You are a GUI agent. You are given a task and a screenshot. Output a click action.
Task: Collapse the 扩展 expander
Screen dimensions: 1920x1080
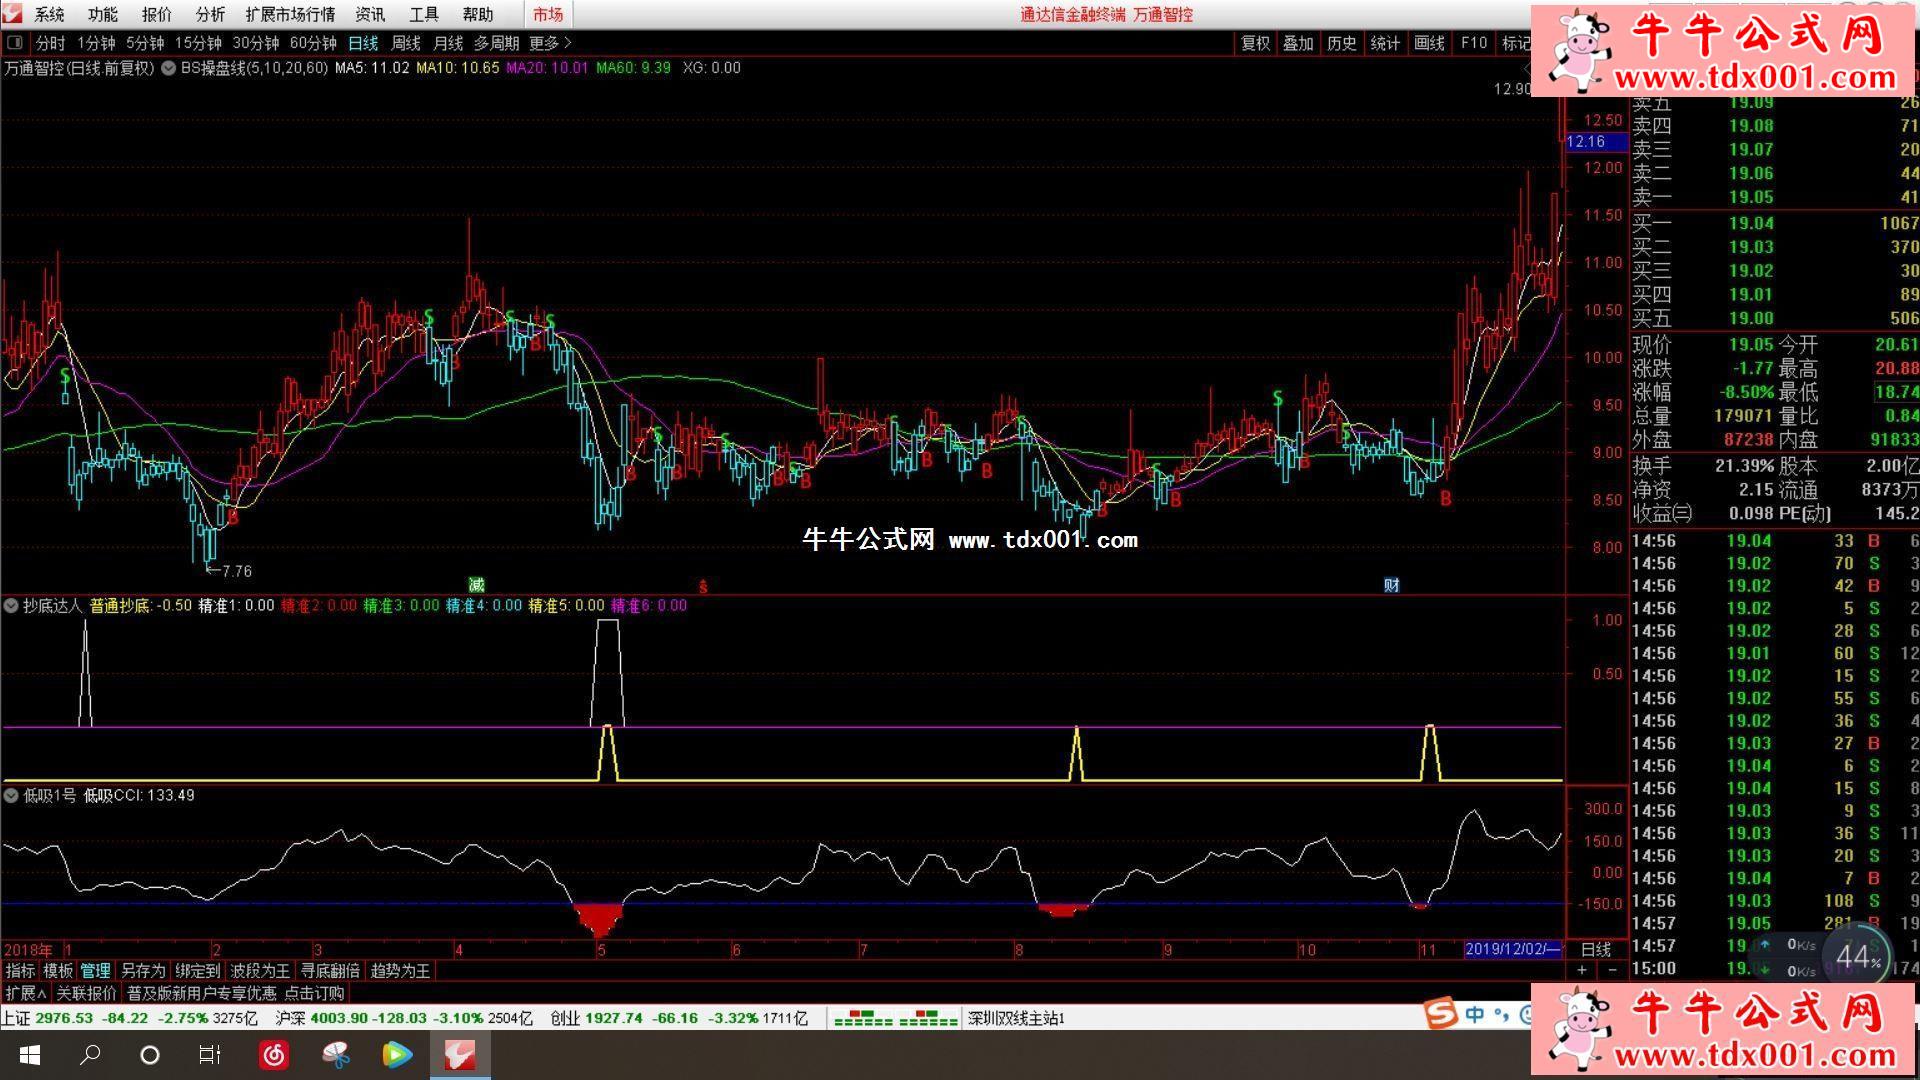pyautogui.click(x=25, y=993)
